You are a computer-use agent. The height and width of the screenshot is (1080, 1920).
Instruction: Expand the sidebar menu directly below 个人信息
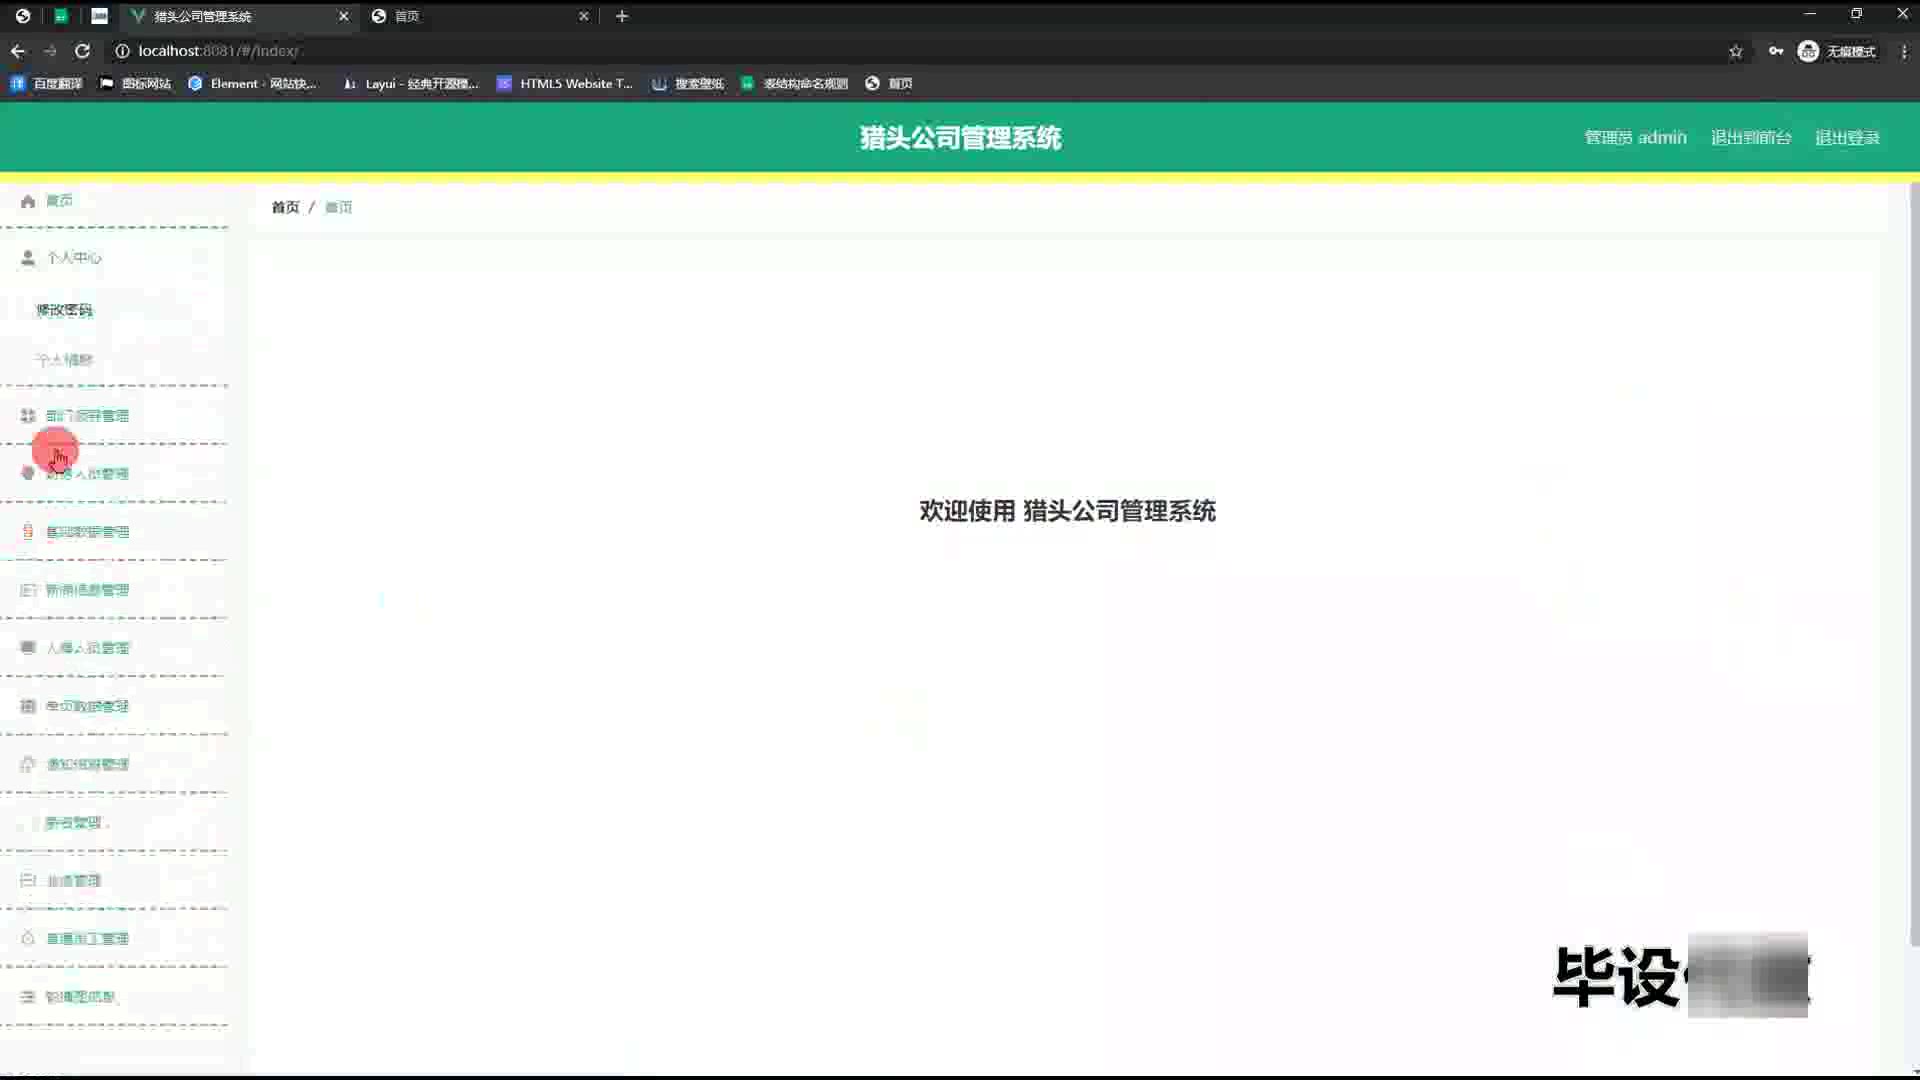coord(87,416)
